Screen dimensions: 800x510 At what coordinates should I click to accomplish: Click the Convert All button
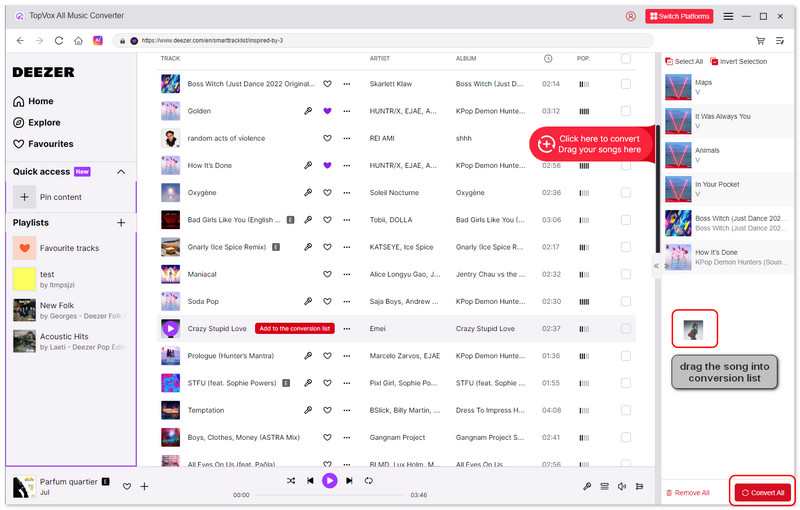(763, 492)
